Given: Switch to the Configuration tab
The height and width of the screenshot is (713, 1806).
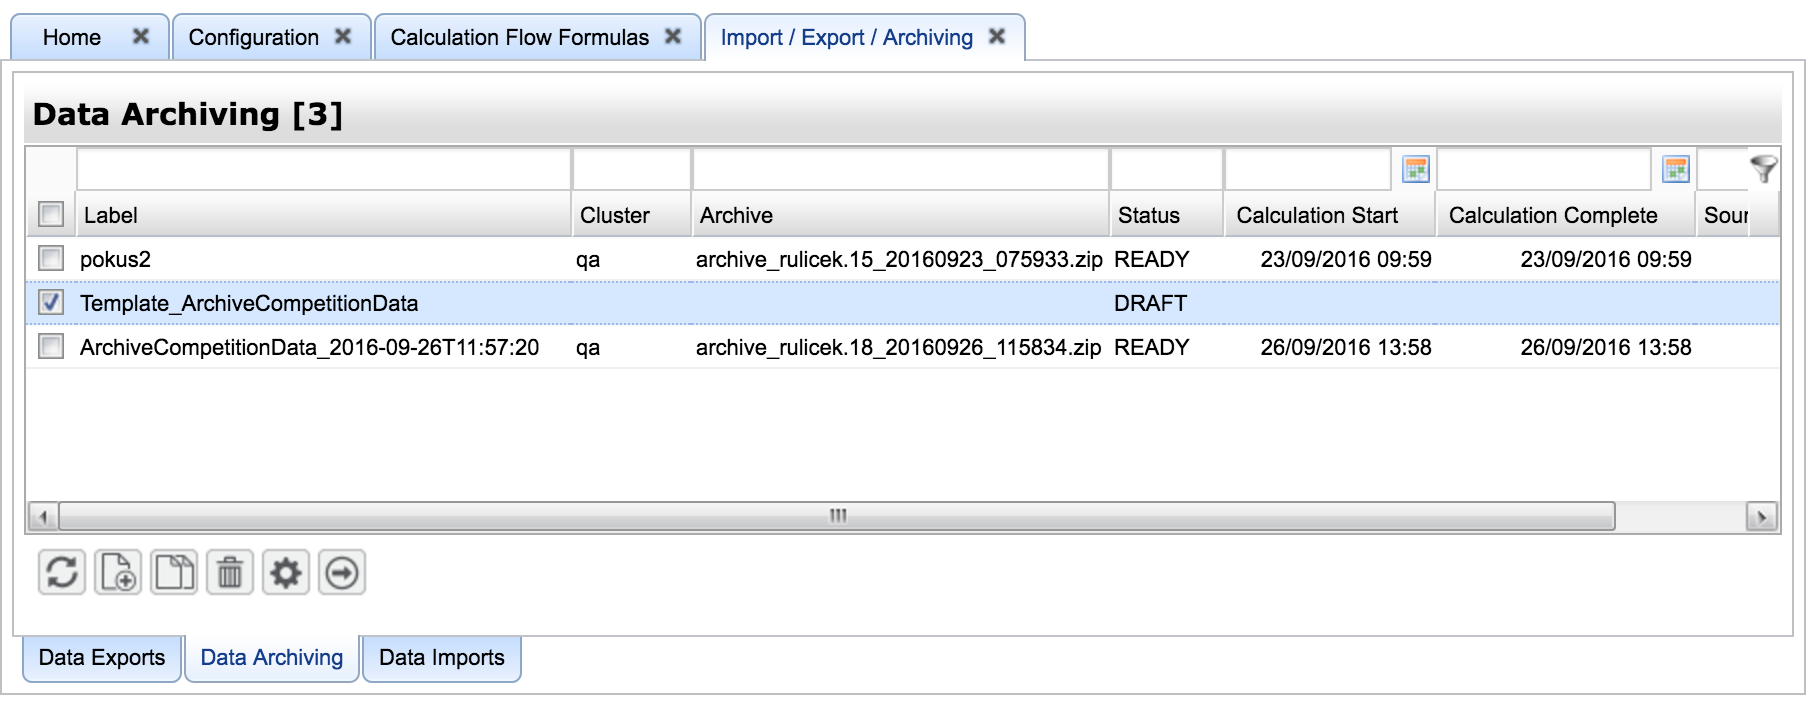Looking at the screenshot, I should (254, 38).
